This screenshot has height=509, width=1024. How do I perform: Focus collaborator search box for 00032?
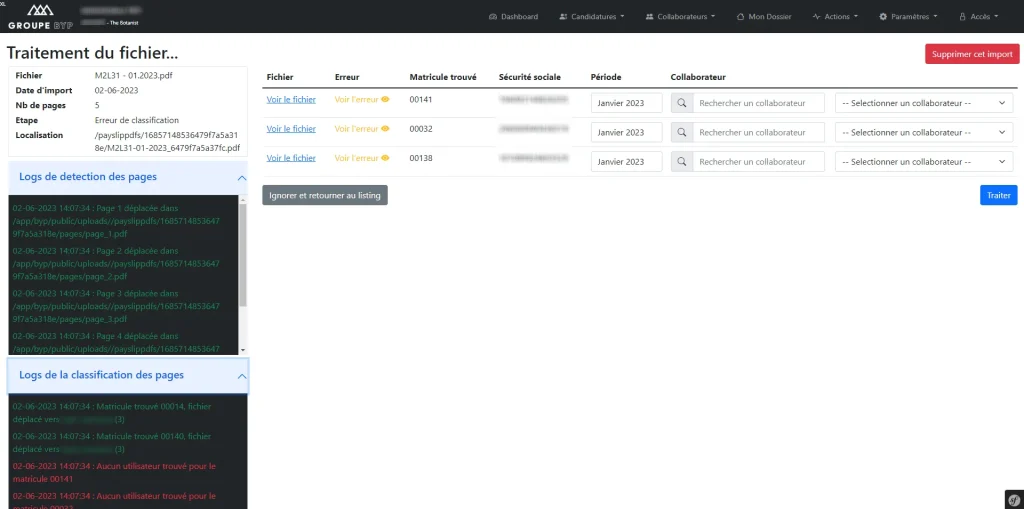[x=759, y=133]
